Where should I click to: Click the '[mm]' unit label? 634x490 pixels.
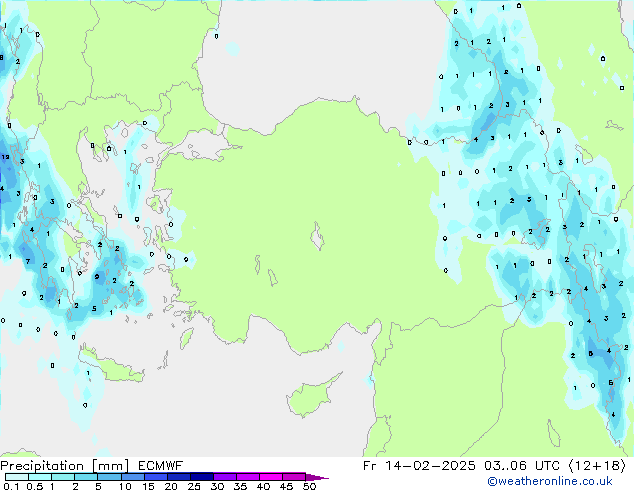point(110,466)
